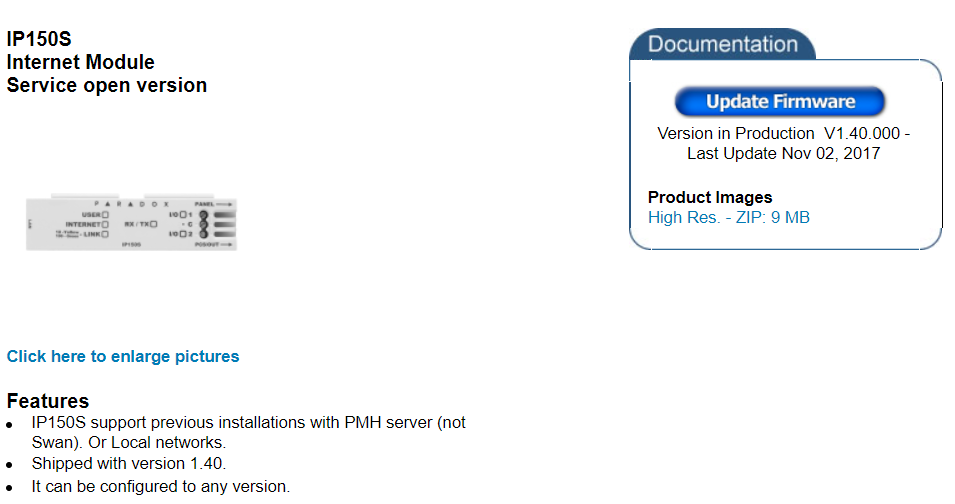Open the IP150S module product photo
The width and height of the screenshot is (955, 504).
click(131, 222)
